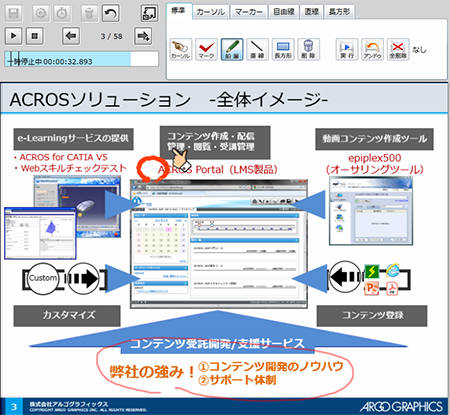The height and width of the screenshot is (415, 450).
Task: Click the ACROS Portal browser screenshot
Action: pyautogui.click(x=219, y=243)
